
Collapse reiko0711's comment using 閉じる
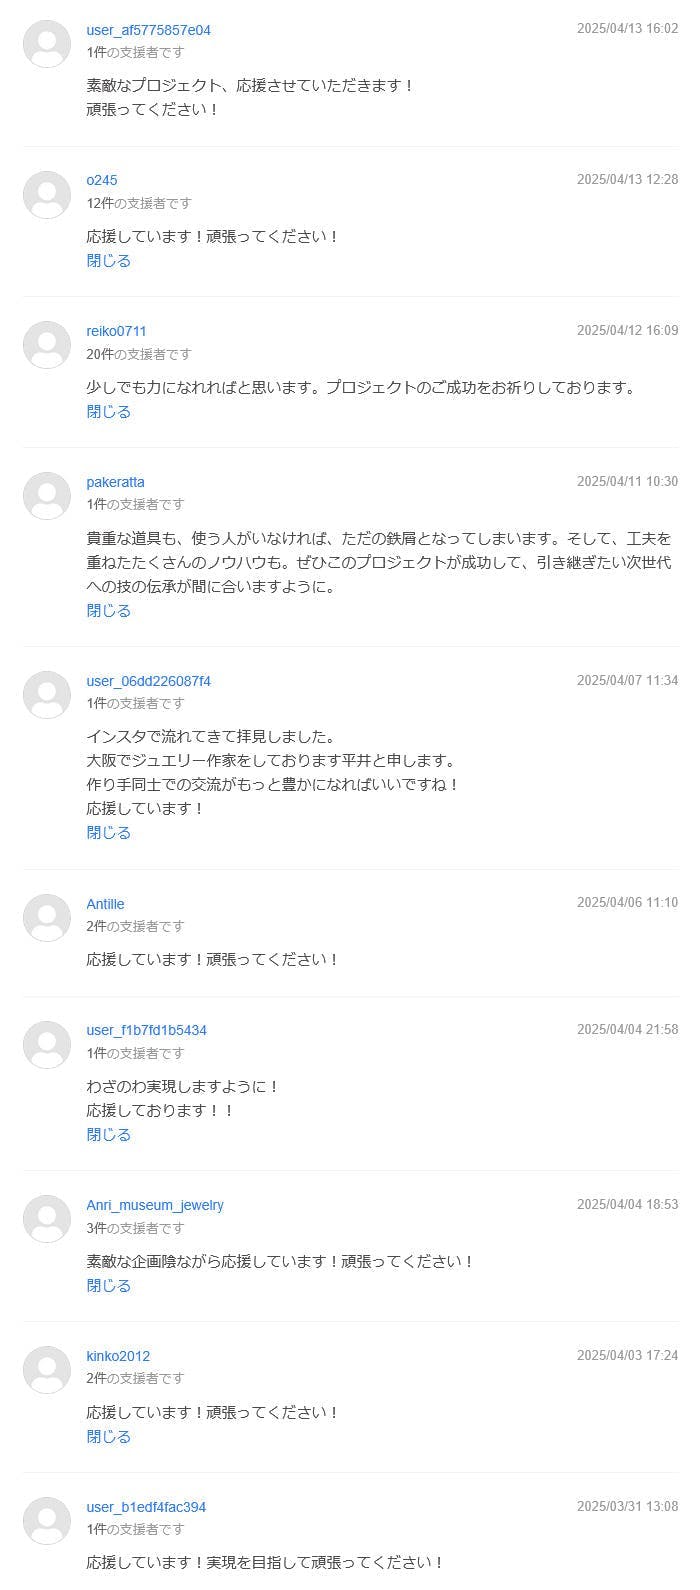pos(108,412)
